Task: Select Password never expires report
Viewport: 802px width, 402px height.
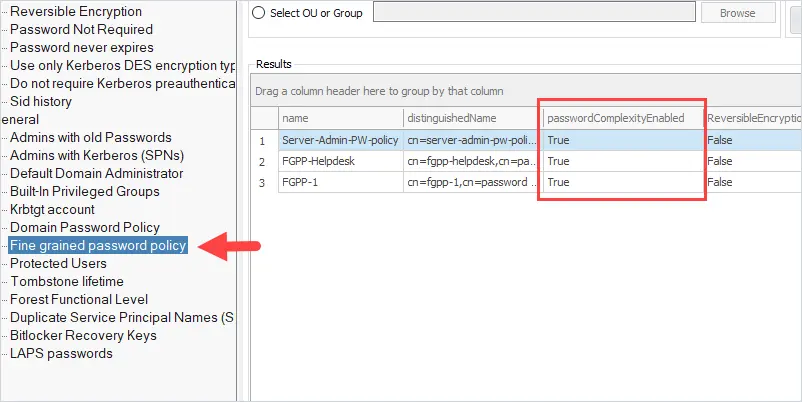Action: (82, 48)
